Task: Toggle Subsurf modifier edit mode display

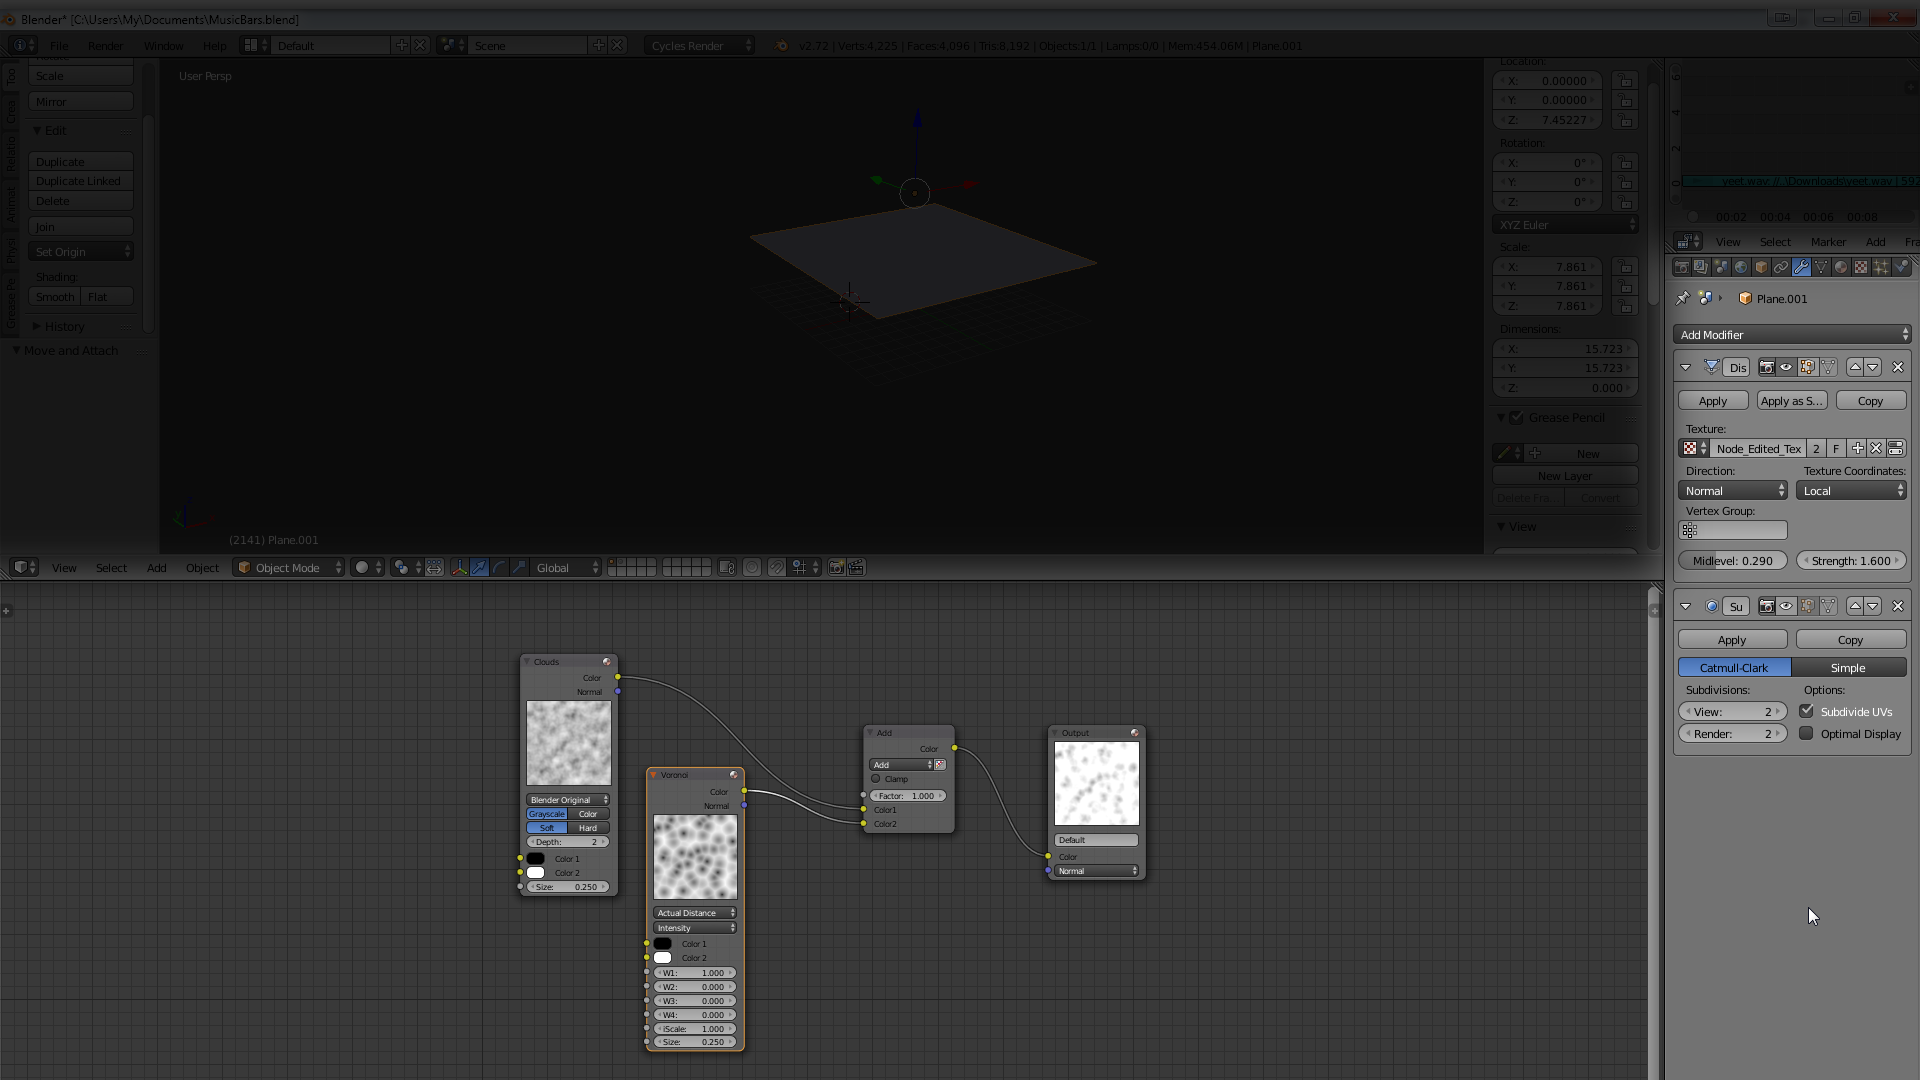Action: tap(1807, 606)
